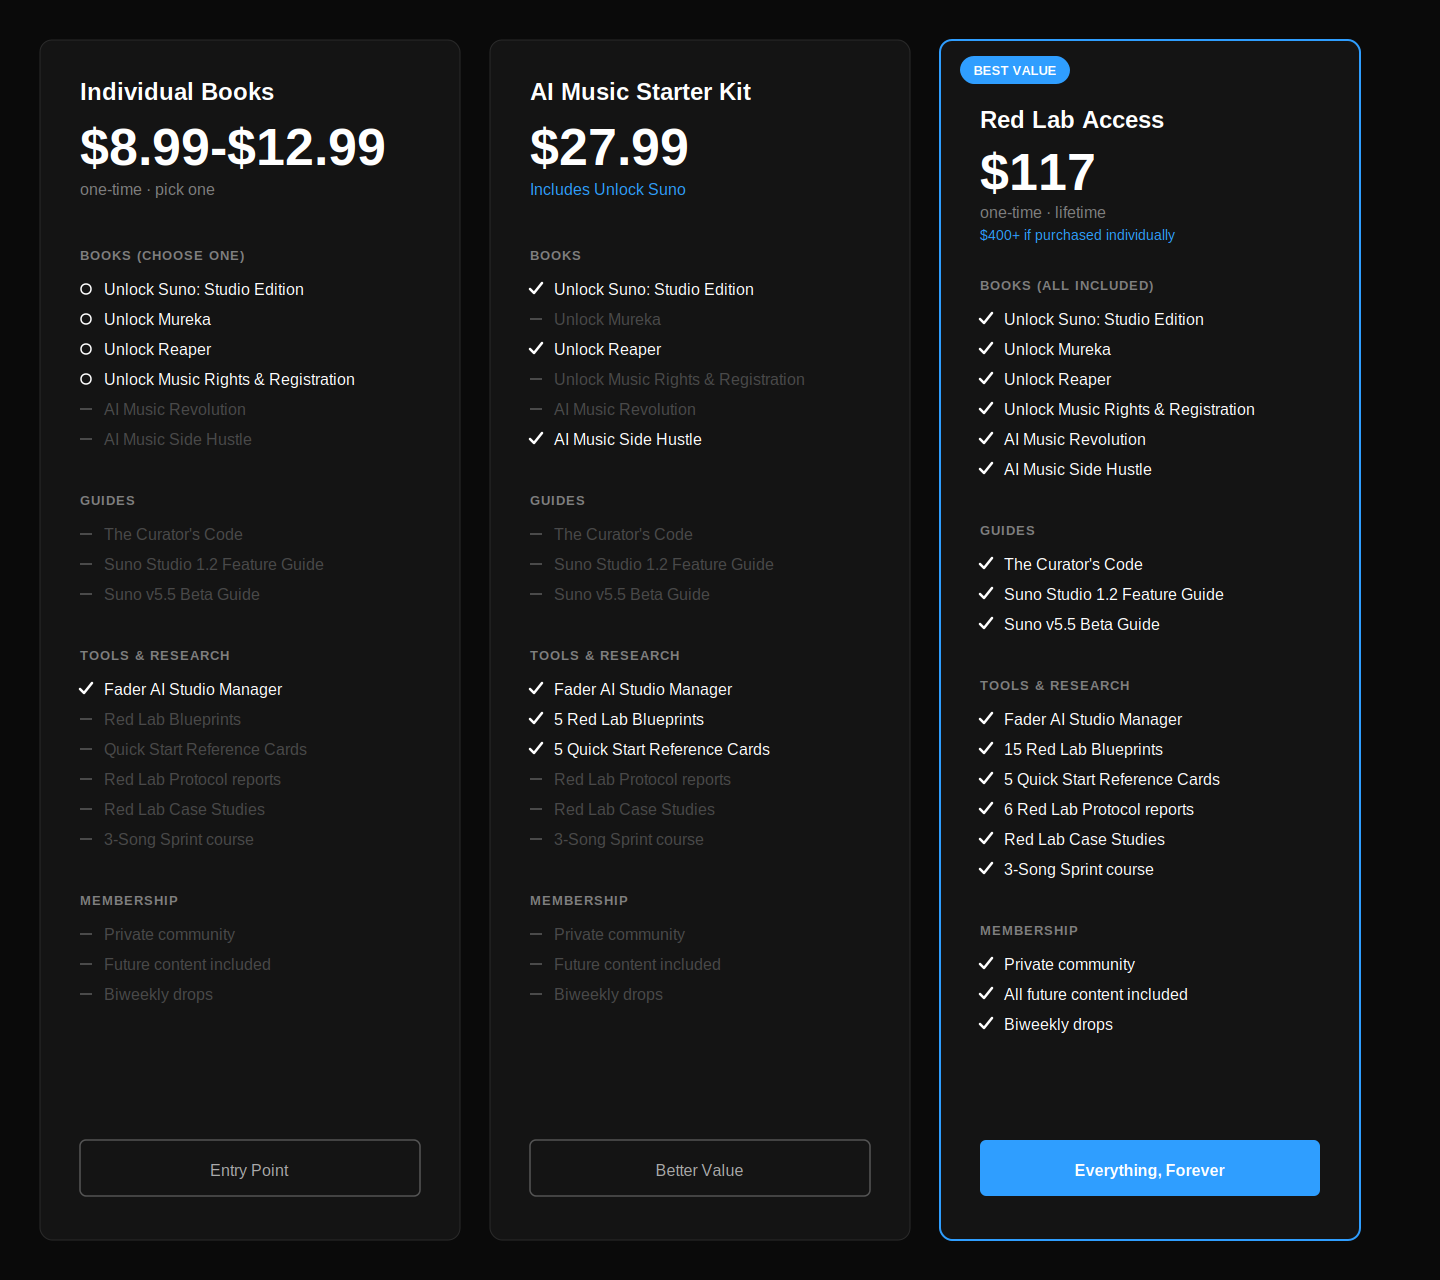This screenshot has width=1440, height=1280.
Task: Click the BEST VALUE badge
Action: coord(1015,70)
